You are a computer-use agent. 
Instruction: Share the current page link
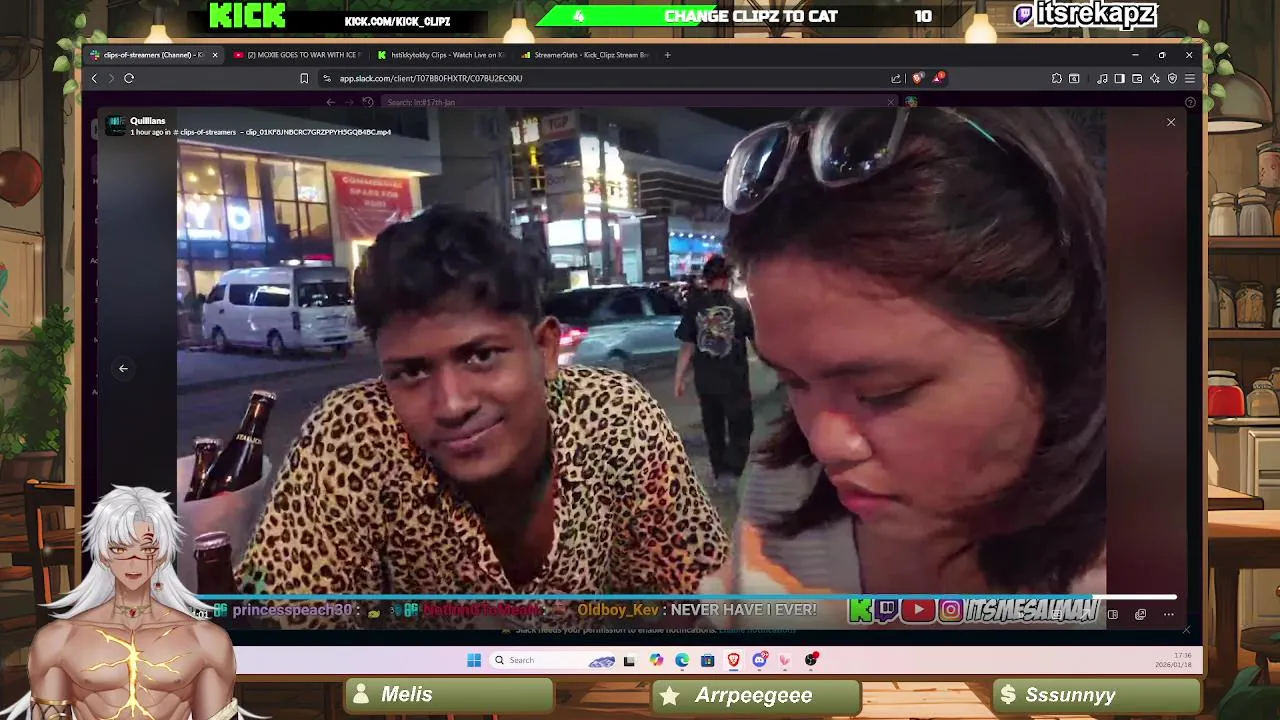click(x=896, y=78)
